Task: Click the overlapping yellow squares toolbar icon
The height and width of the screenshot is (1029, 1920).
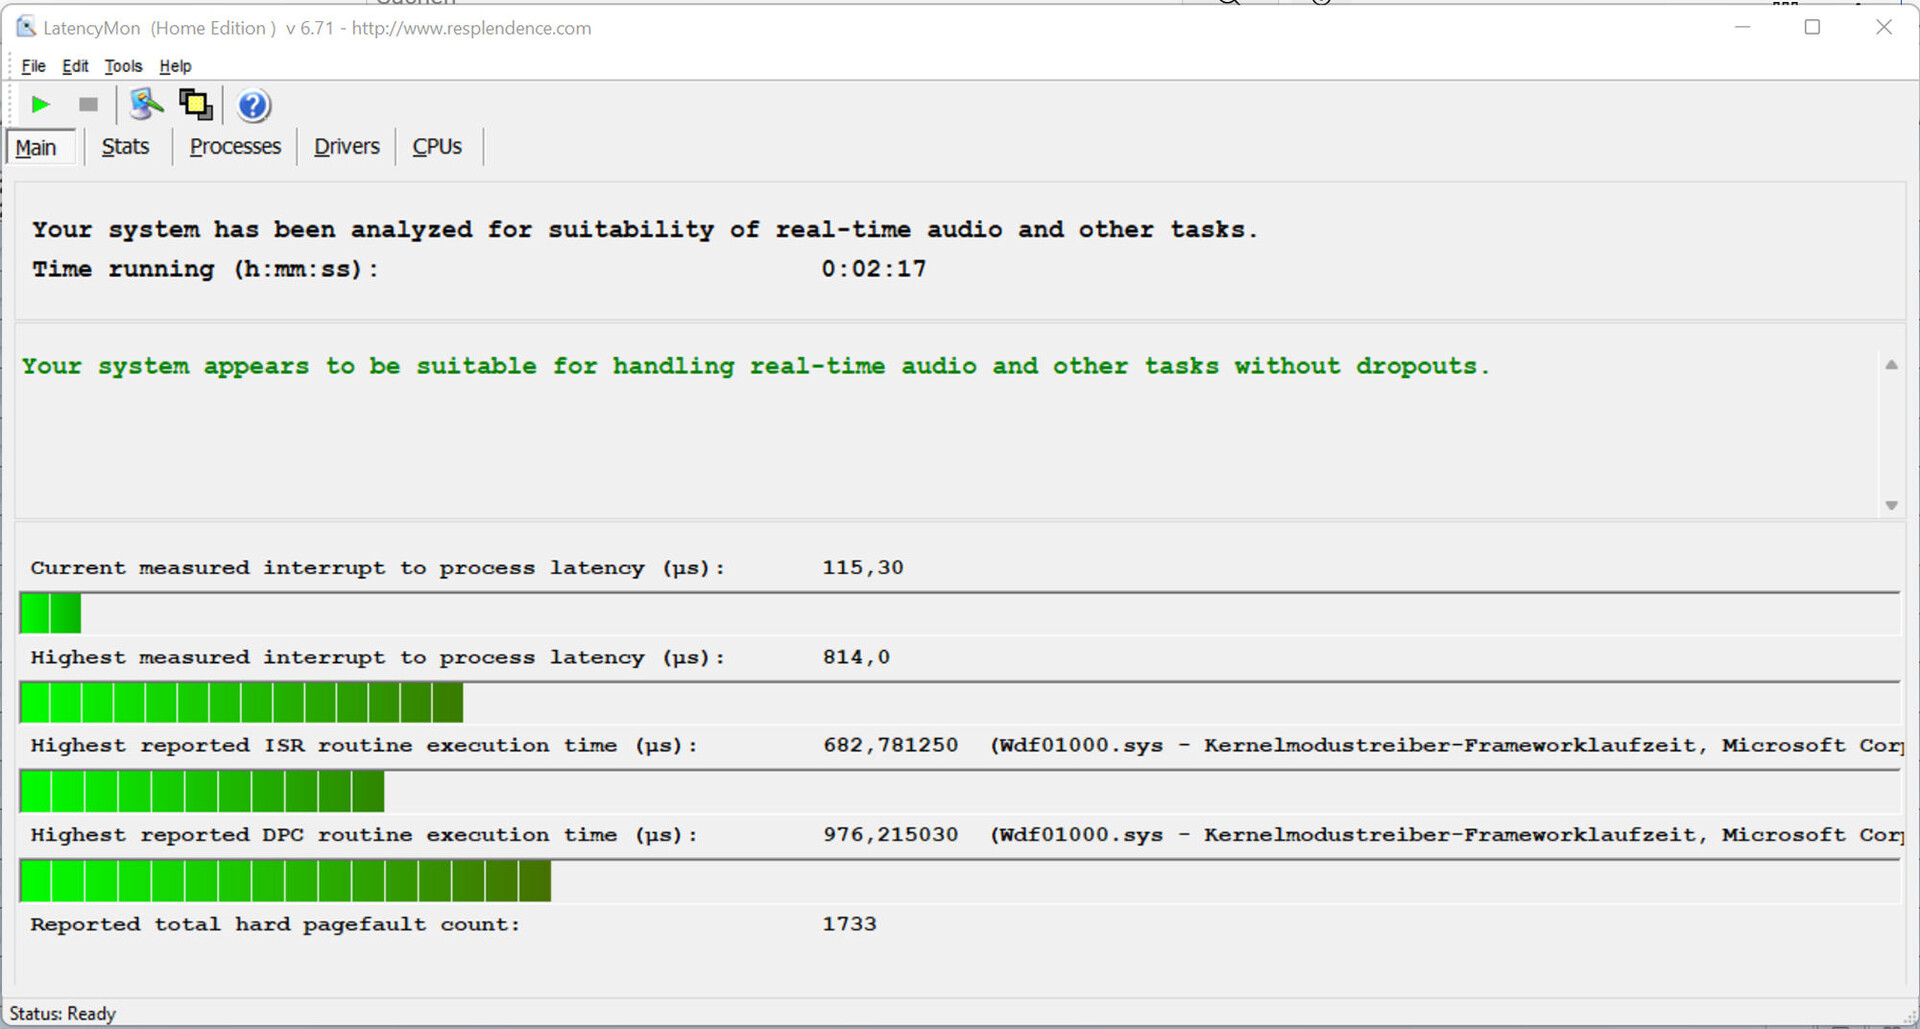Action: (195, 104)
